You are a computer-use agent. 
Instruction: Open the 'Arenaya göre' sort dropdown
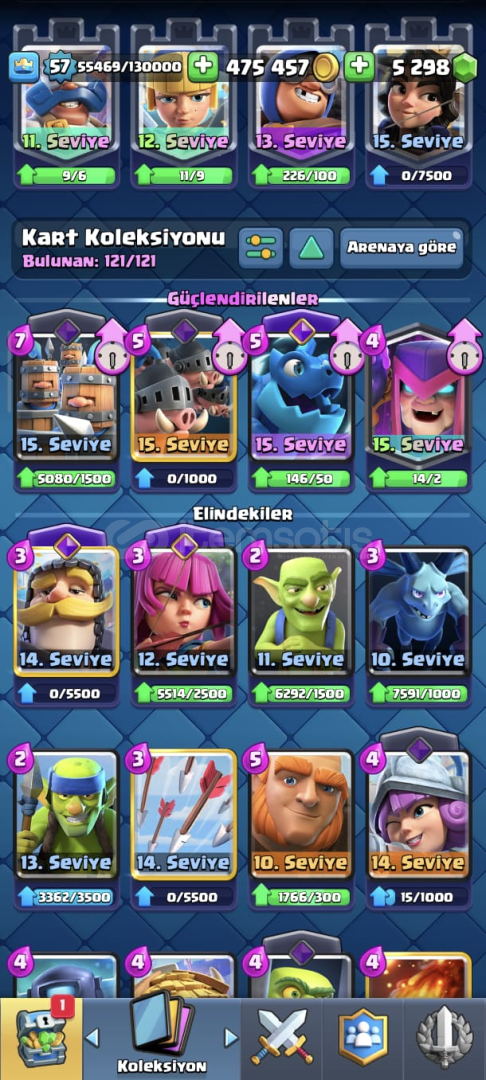pyautogui.click(x=401, y=248)
